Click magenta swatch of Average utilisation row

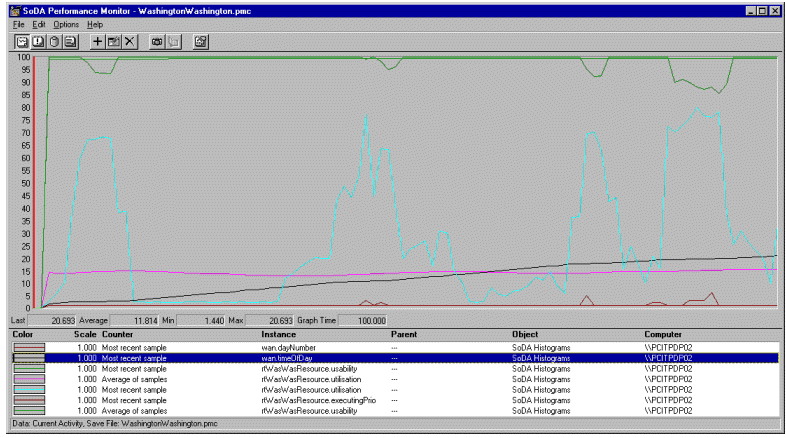point(29,379)
